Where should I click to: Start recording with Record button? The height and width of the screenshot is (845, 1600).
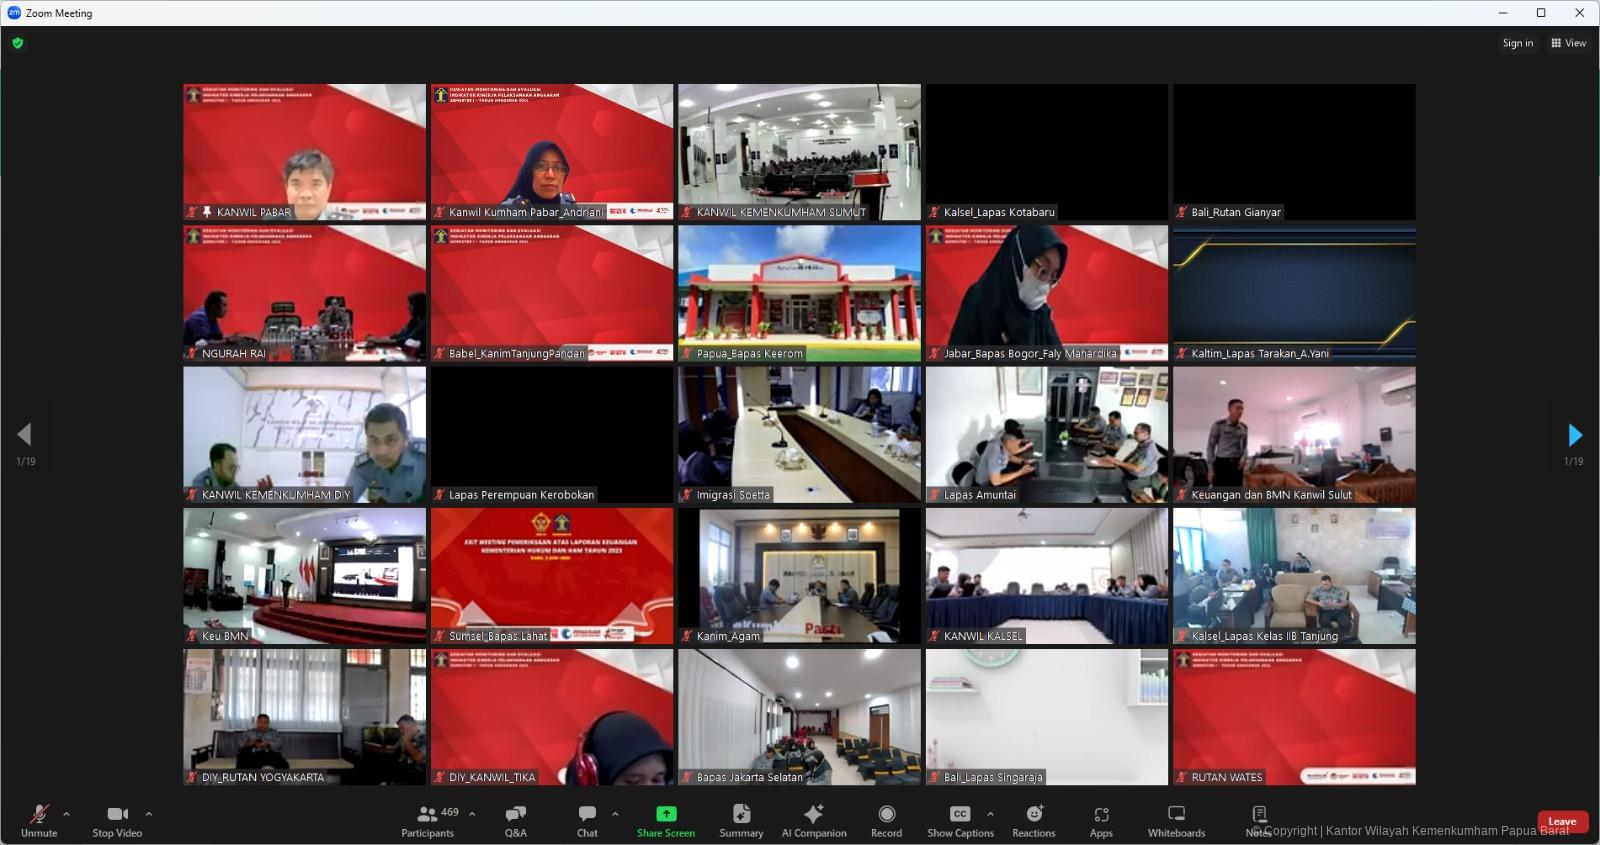point(886,820)
